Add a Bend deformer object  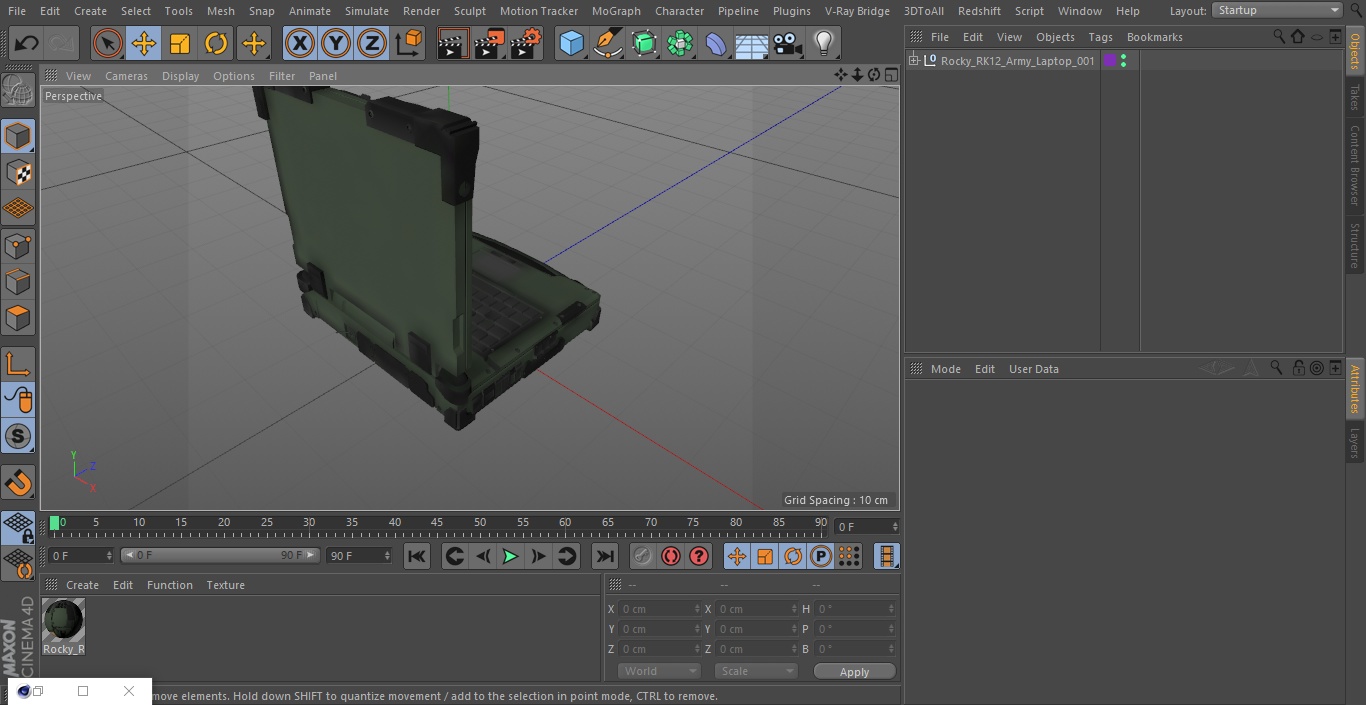(x=716, y=44)
